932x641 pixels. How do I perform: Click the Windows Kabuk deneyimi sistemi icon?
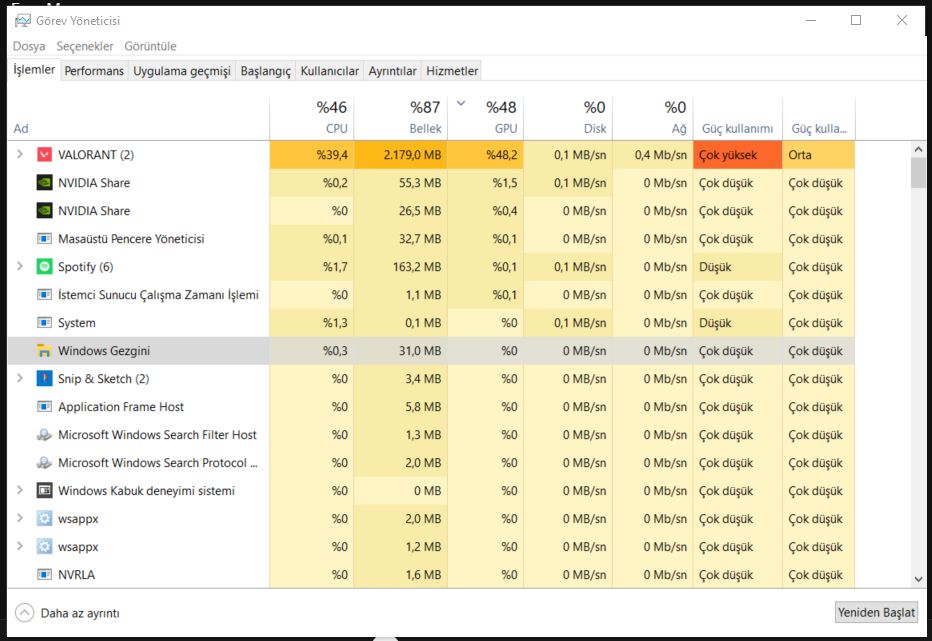coord(44,491)
